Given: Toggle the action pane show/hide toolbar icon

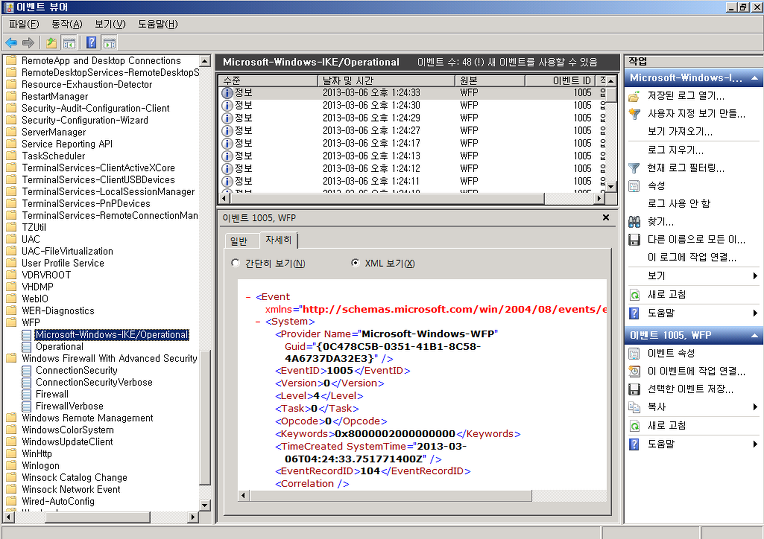Looking at the screenshot, I should click(x=109, y=43).
